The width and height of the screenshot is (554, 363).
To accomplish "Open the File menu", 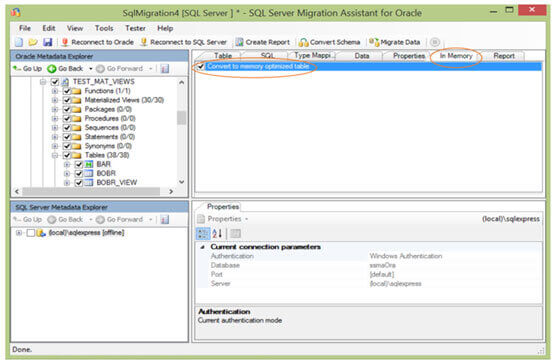I will (25, 28).
